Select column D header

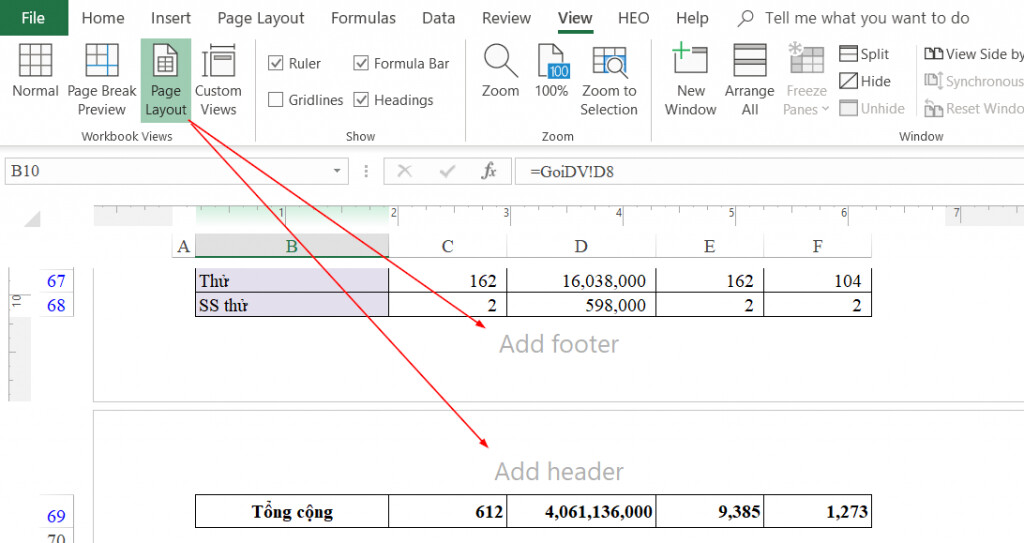tap(581, 246)
